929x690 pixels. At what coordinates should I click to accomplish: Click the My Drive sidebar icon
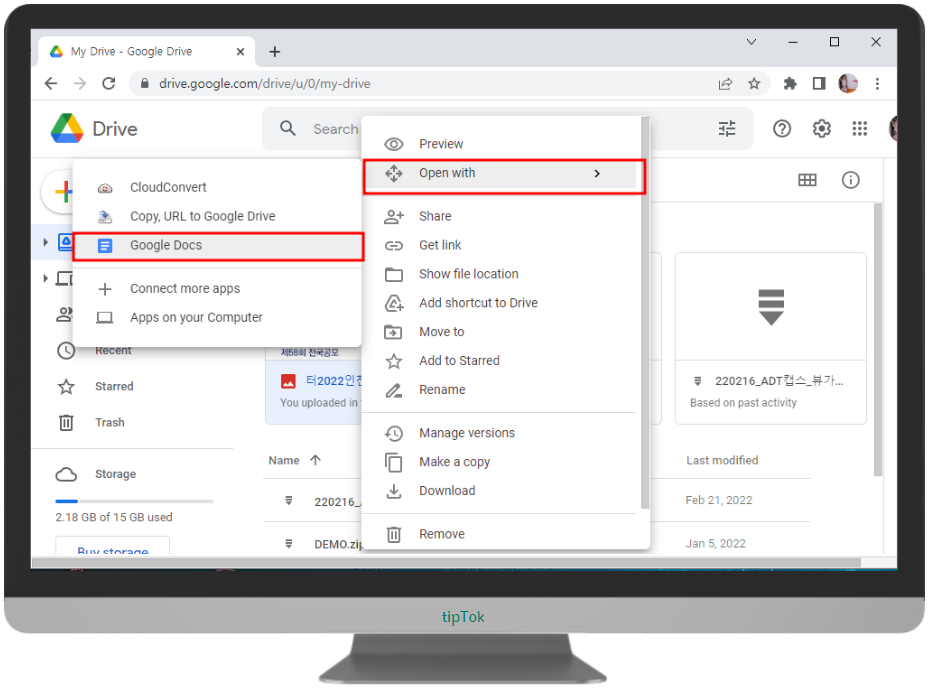(x=65, y=242)
